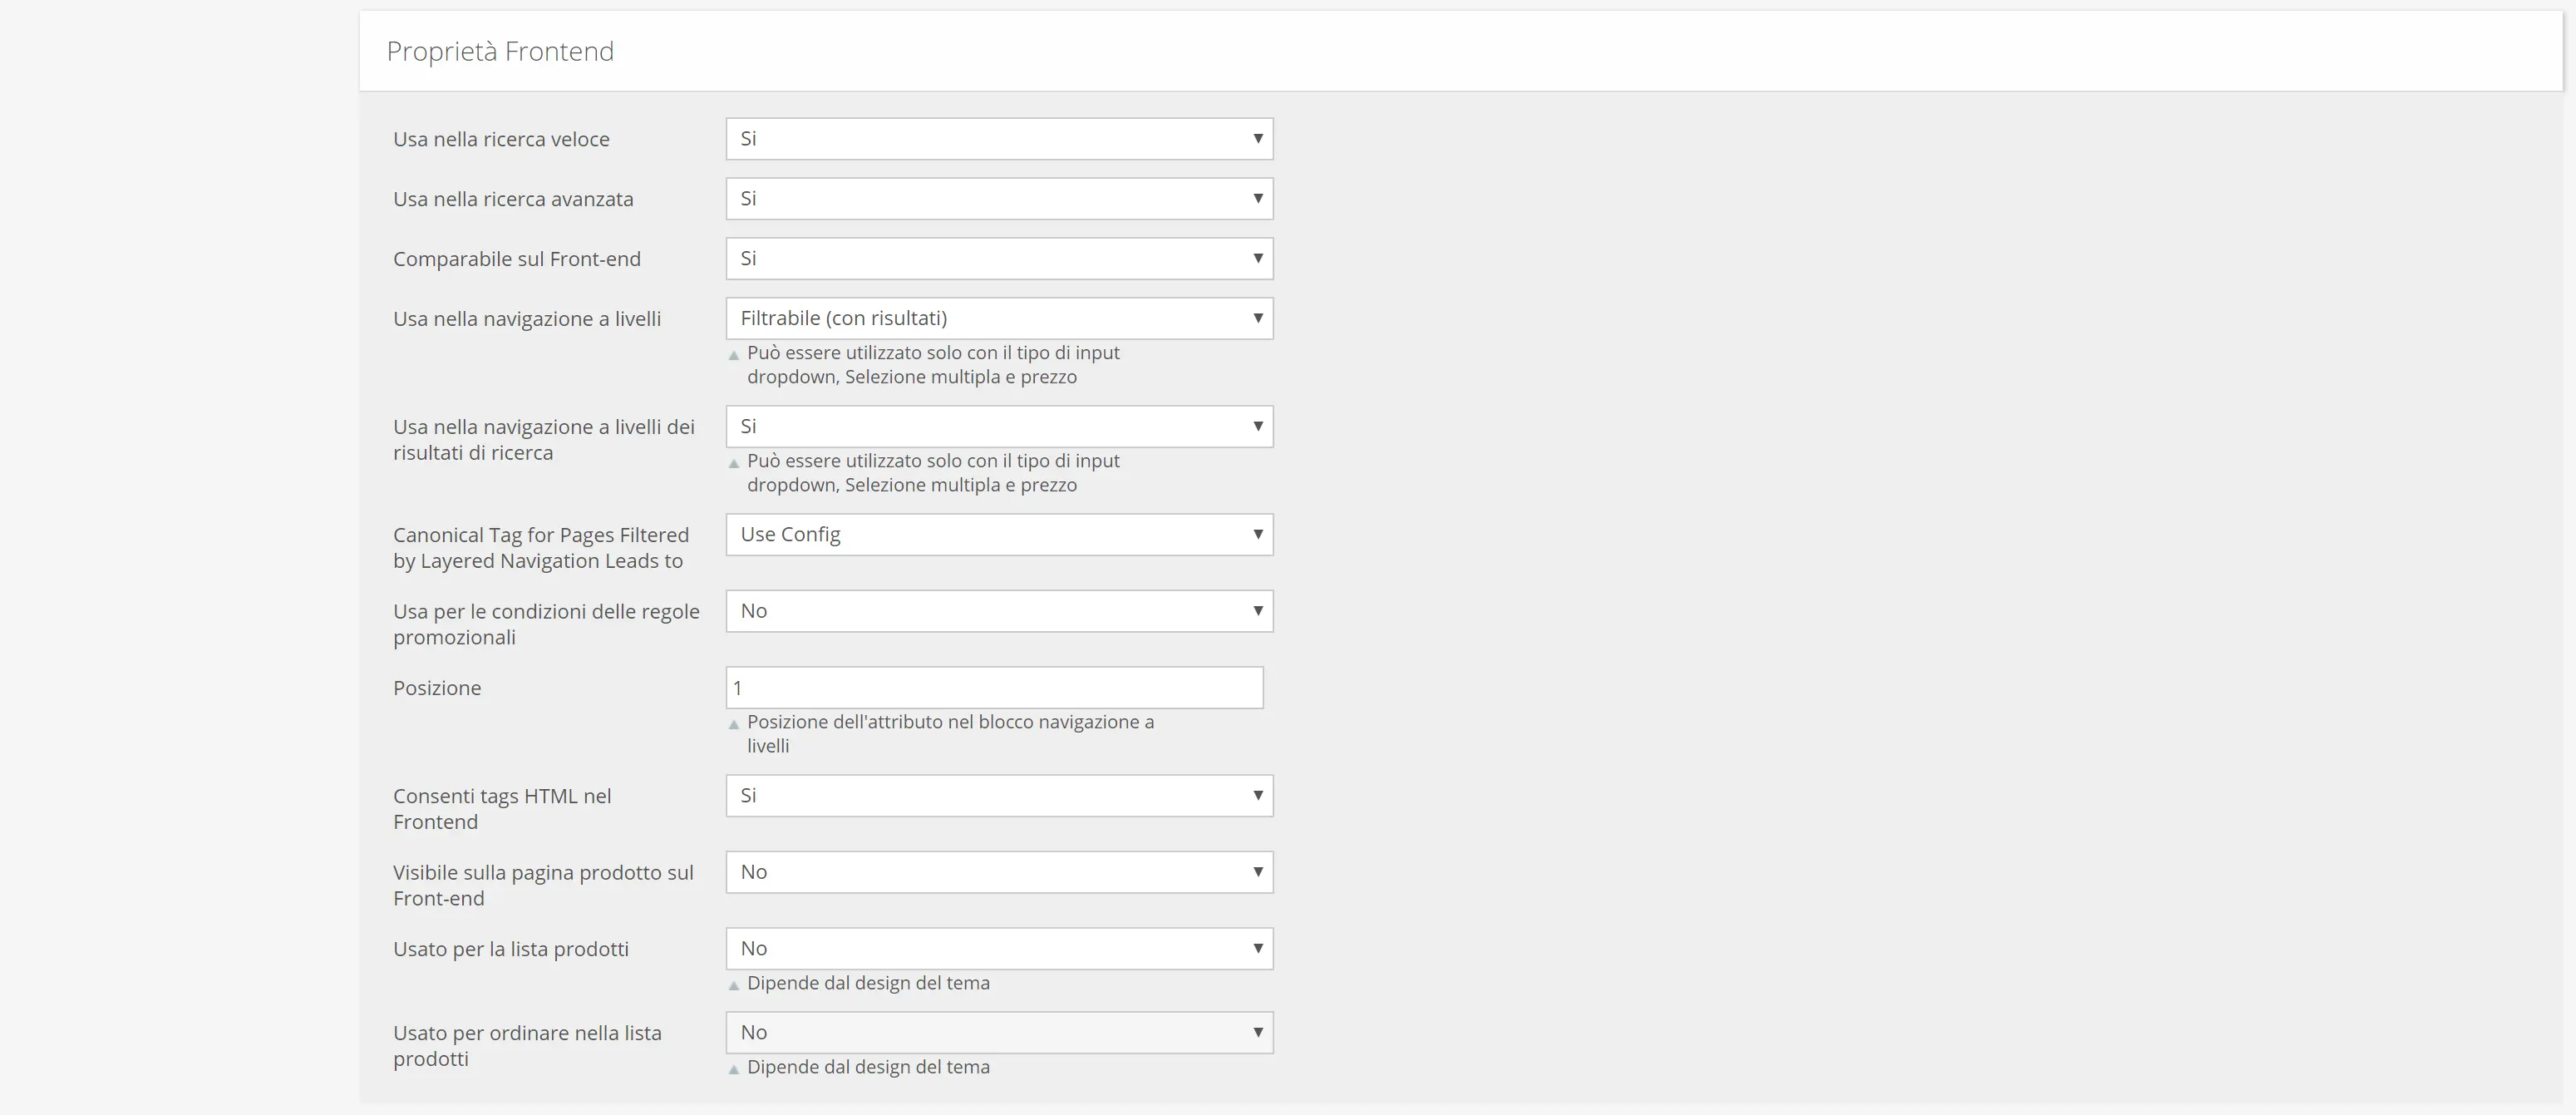The height and width of the screenshot is (1115, 2576).
Task: Expand the 'Comparabile sul Front-end' select
Action: pos(999,259)
